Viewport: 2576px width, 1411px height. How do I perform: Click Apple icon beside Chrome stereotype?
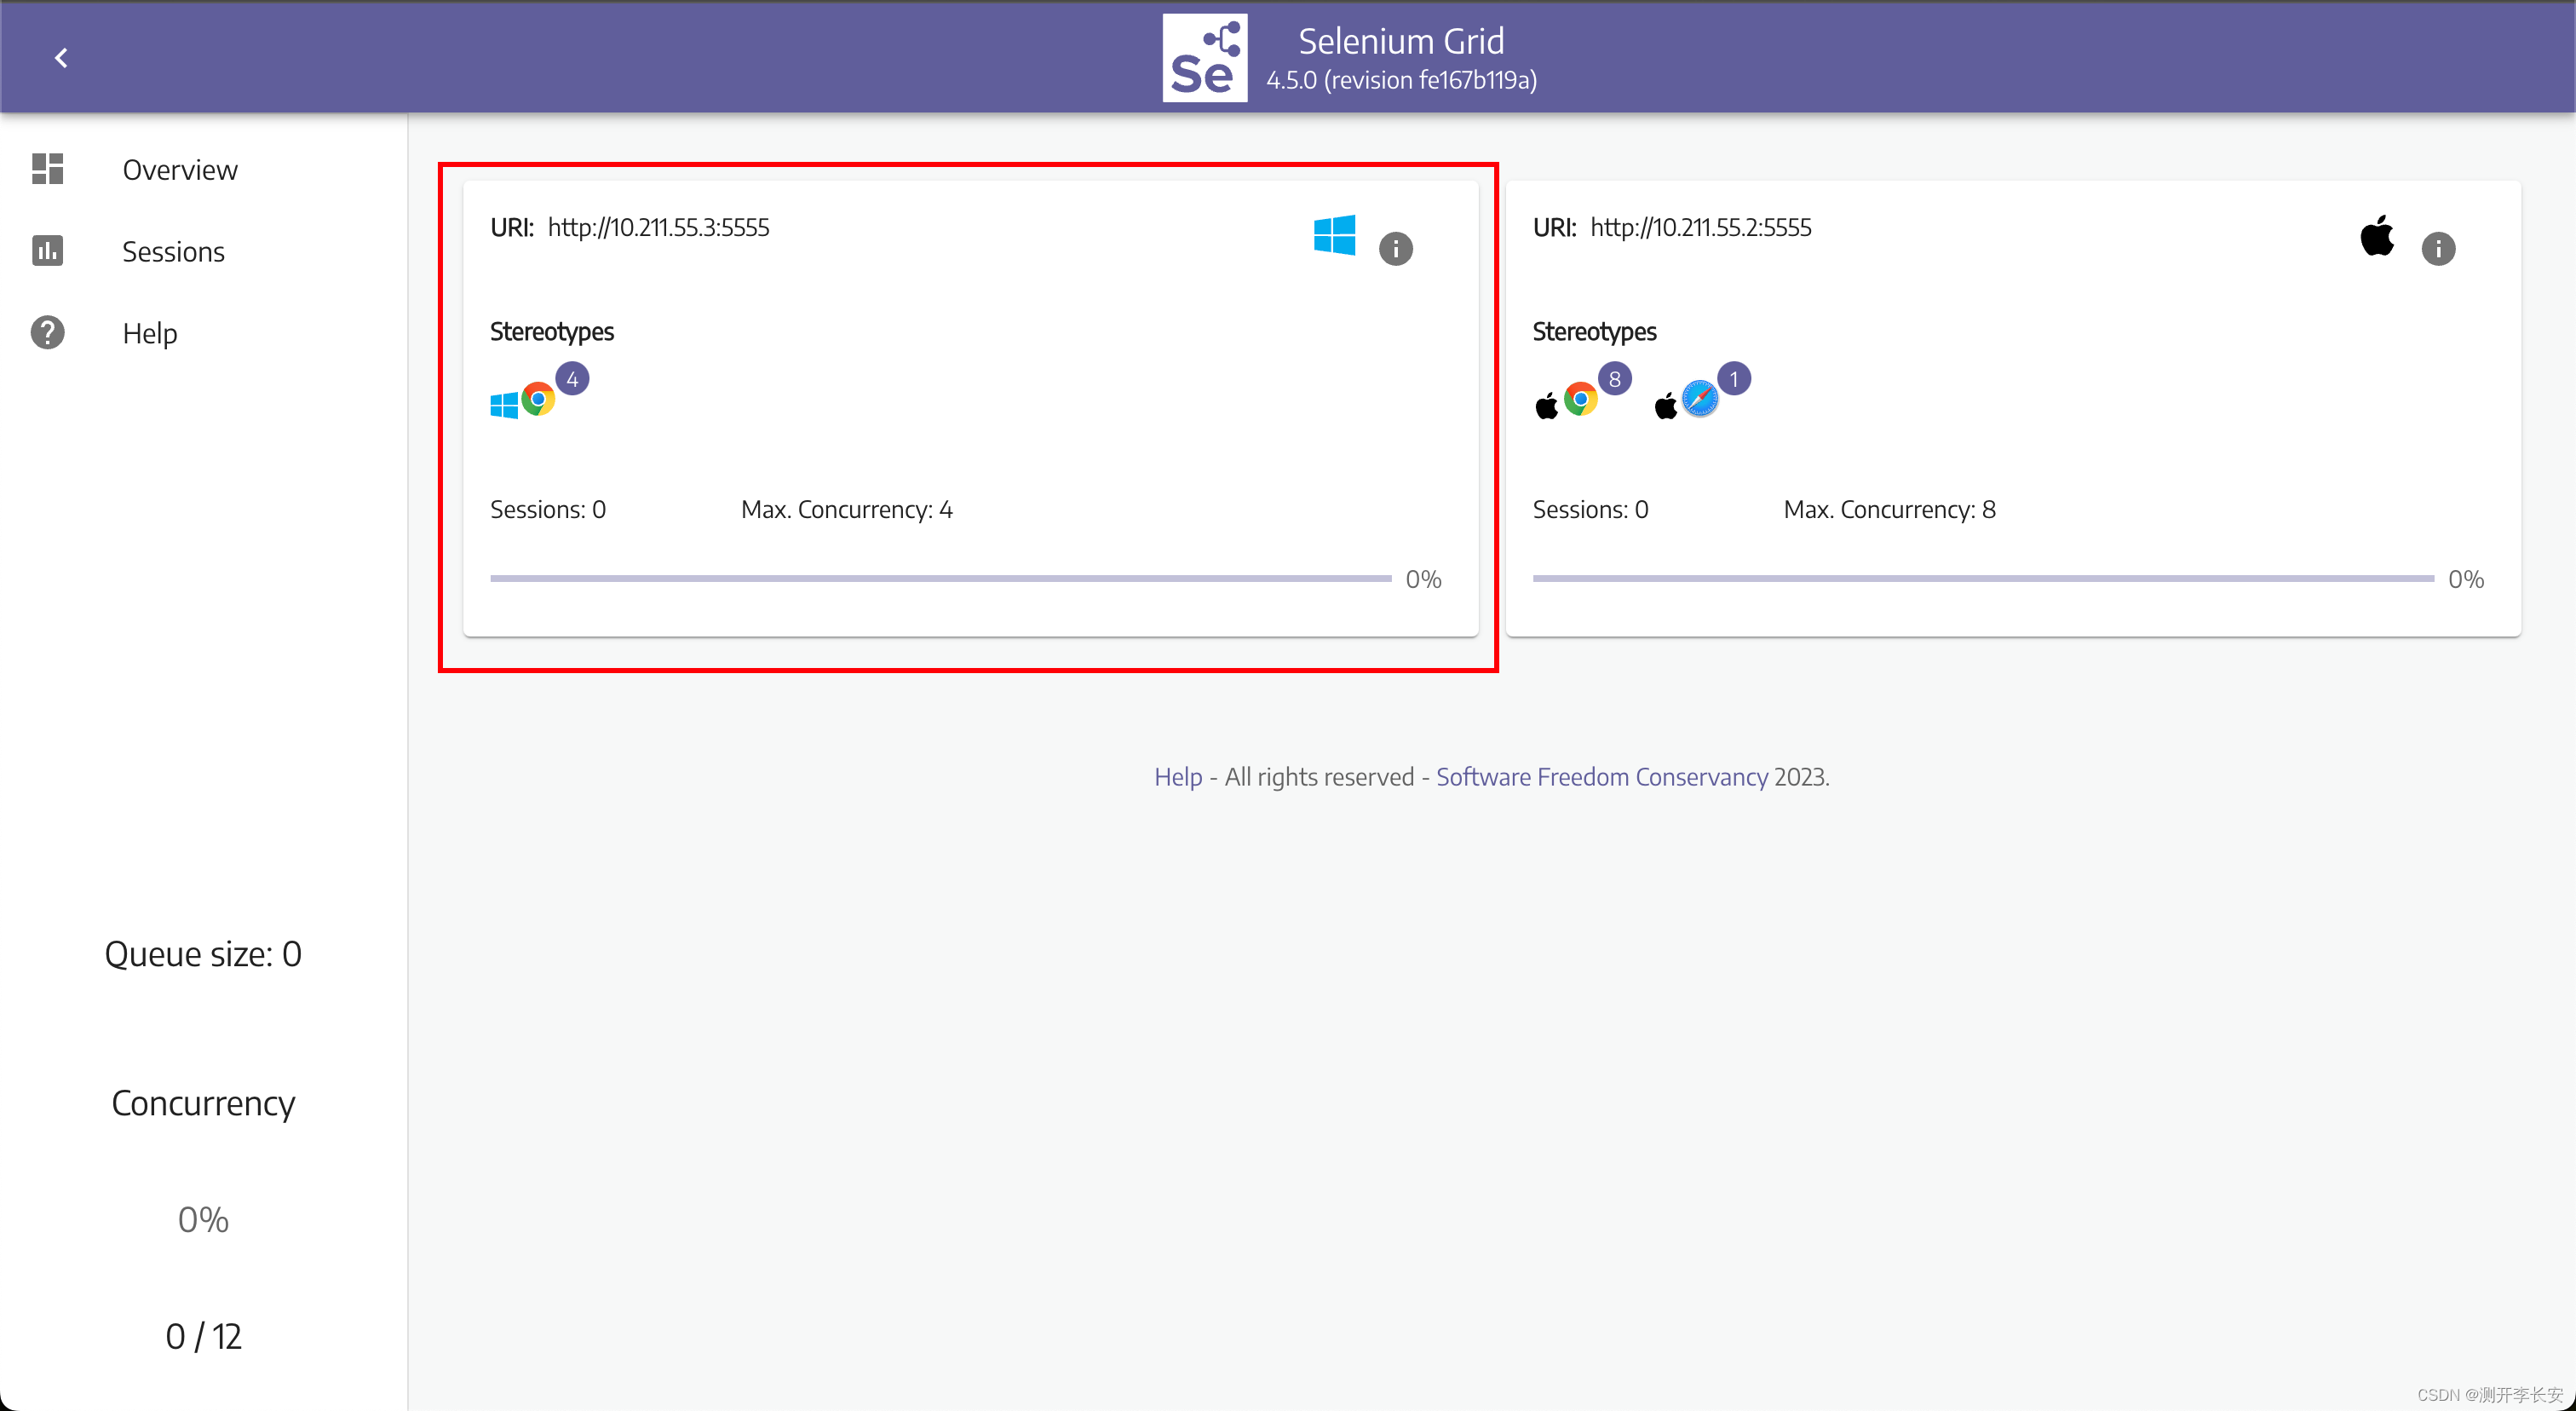(1546, 405)
